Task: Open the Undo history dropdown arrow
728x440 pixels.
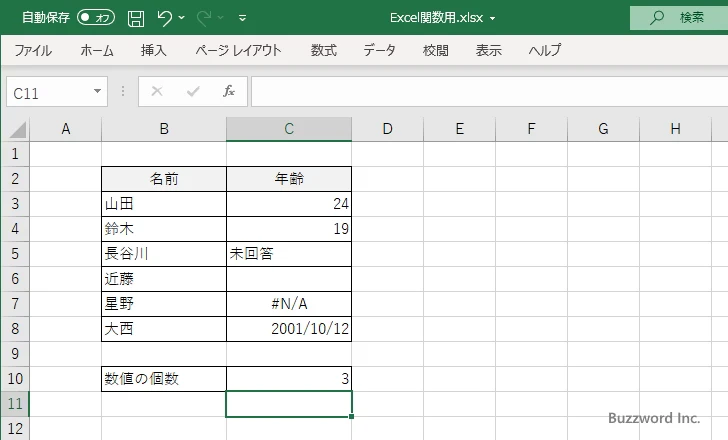Action: 182,18
